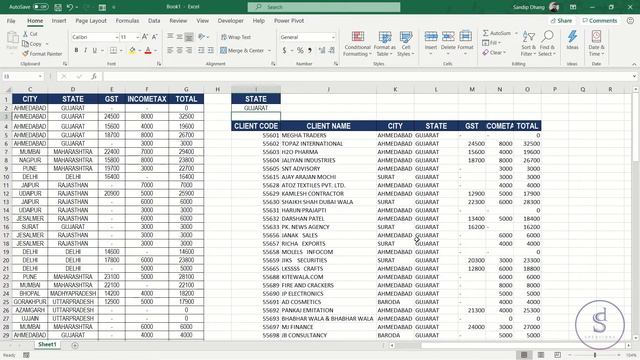Click the Date & Time icon
This screenshot has height=360, width=640.
point(596,37)
